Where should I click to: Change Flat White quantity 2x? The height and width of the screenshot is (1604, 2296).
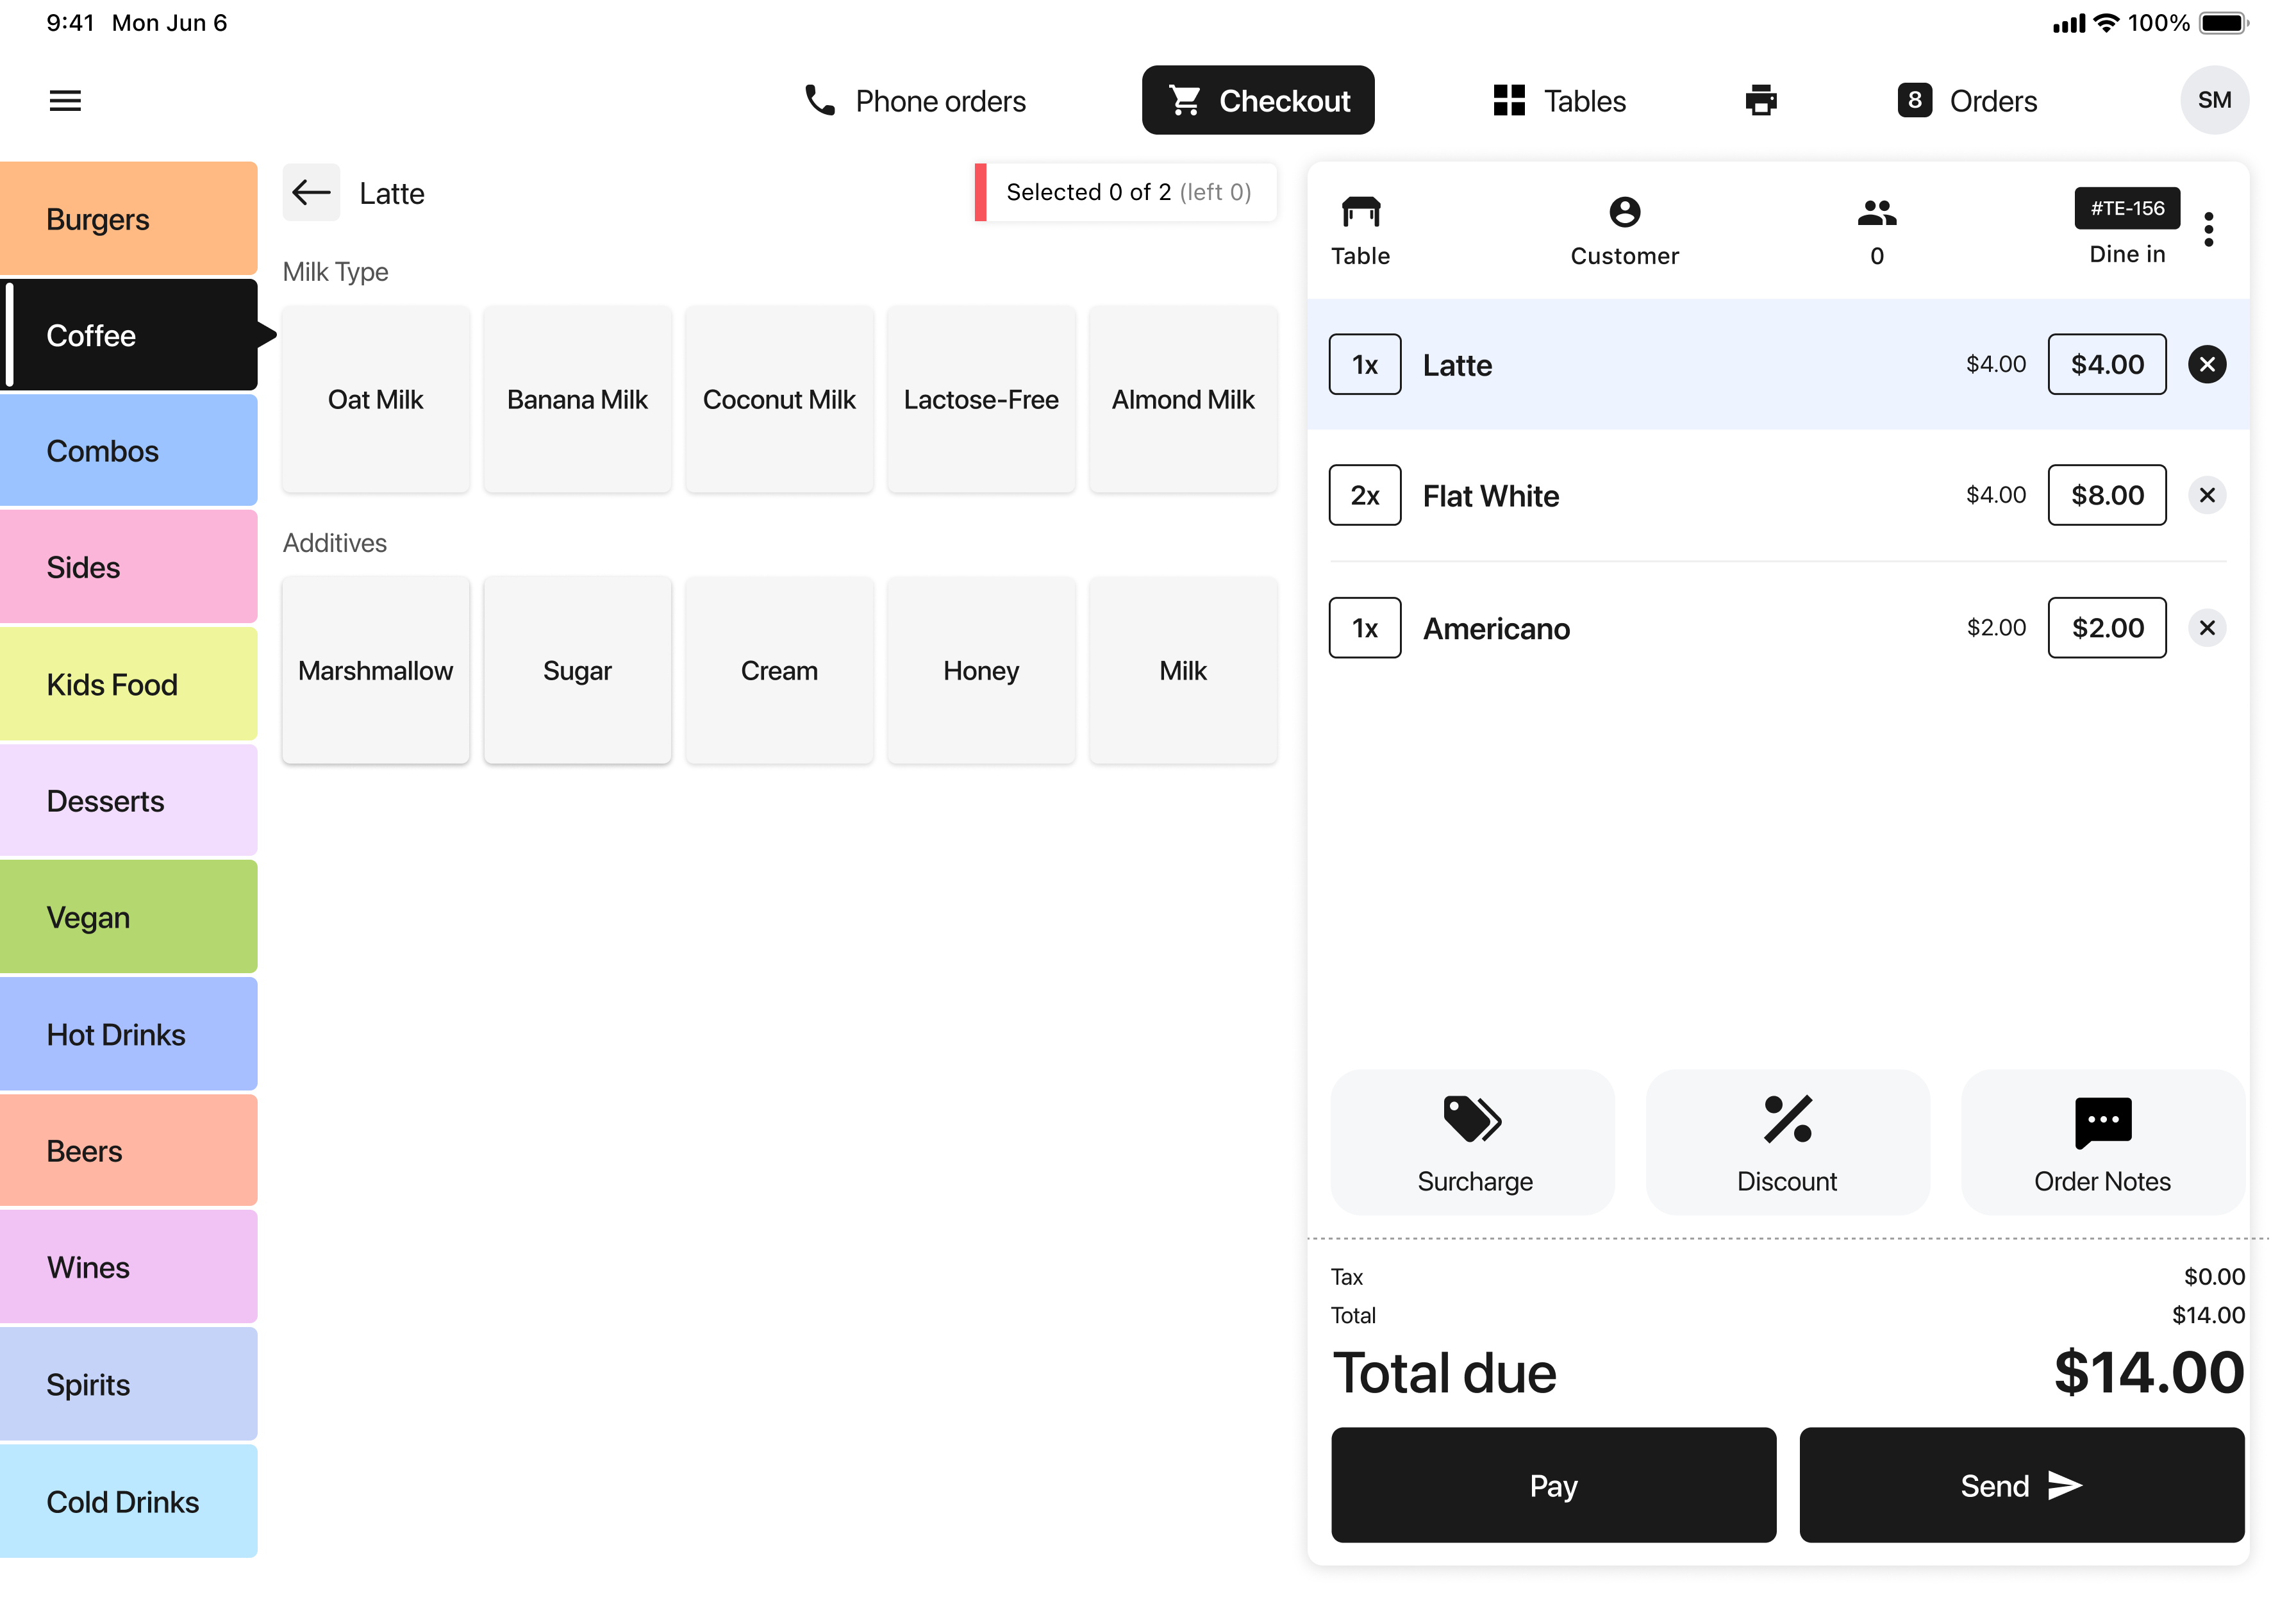point(1365,495)
